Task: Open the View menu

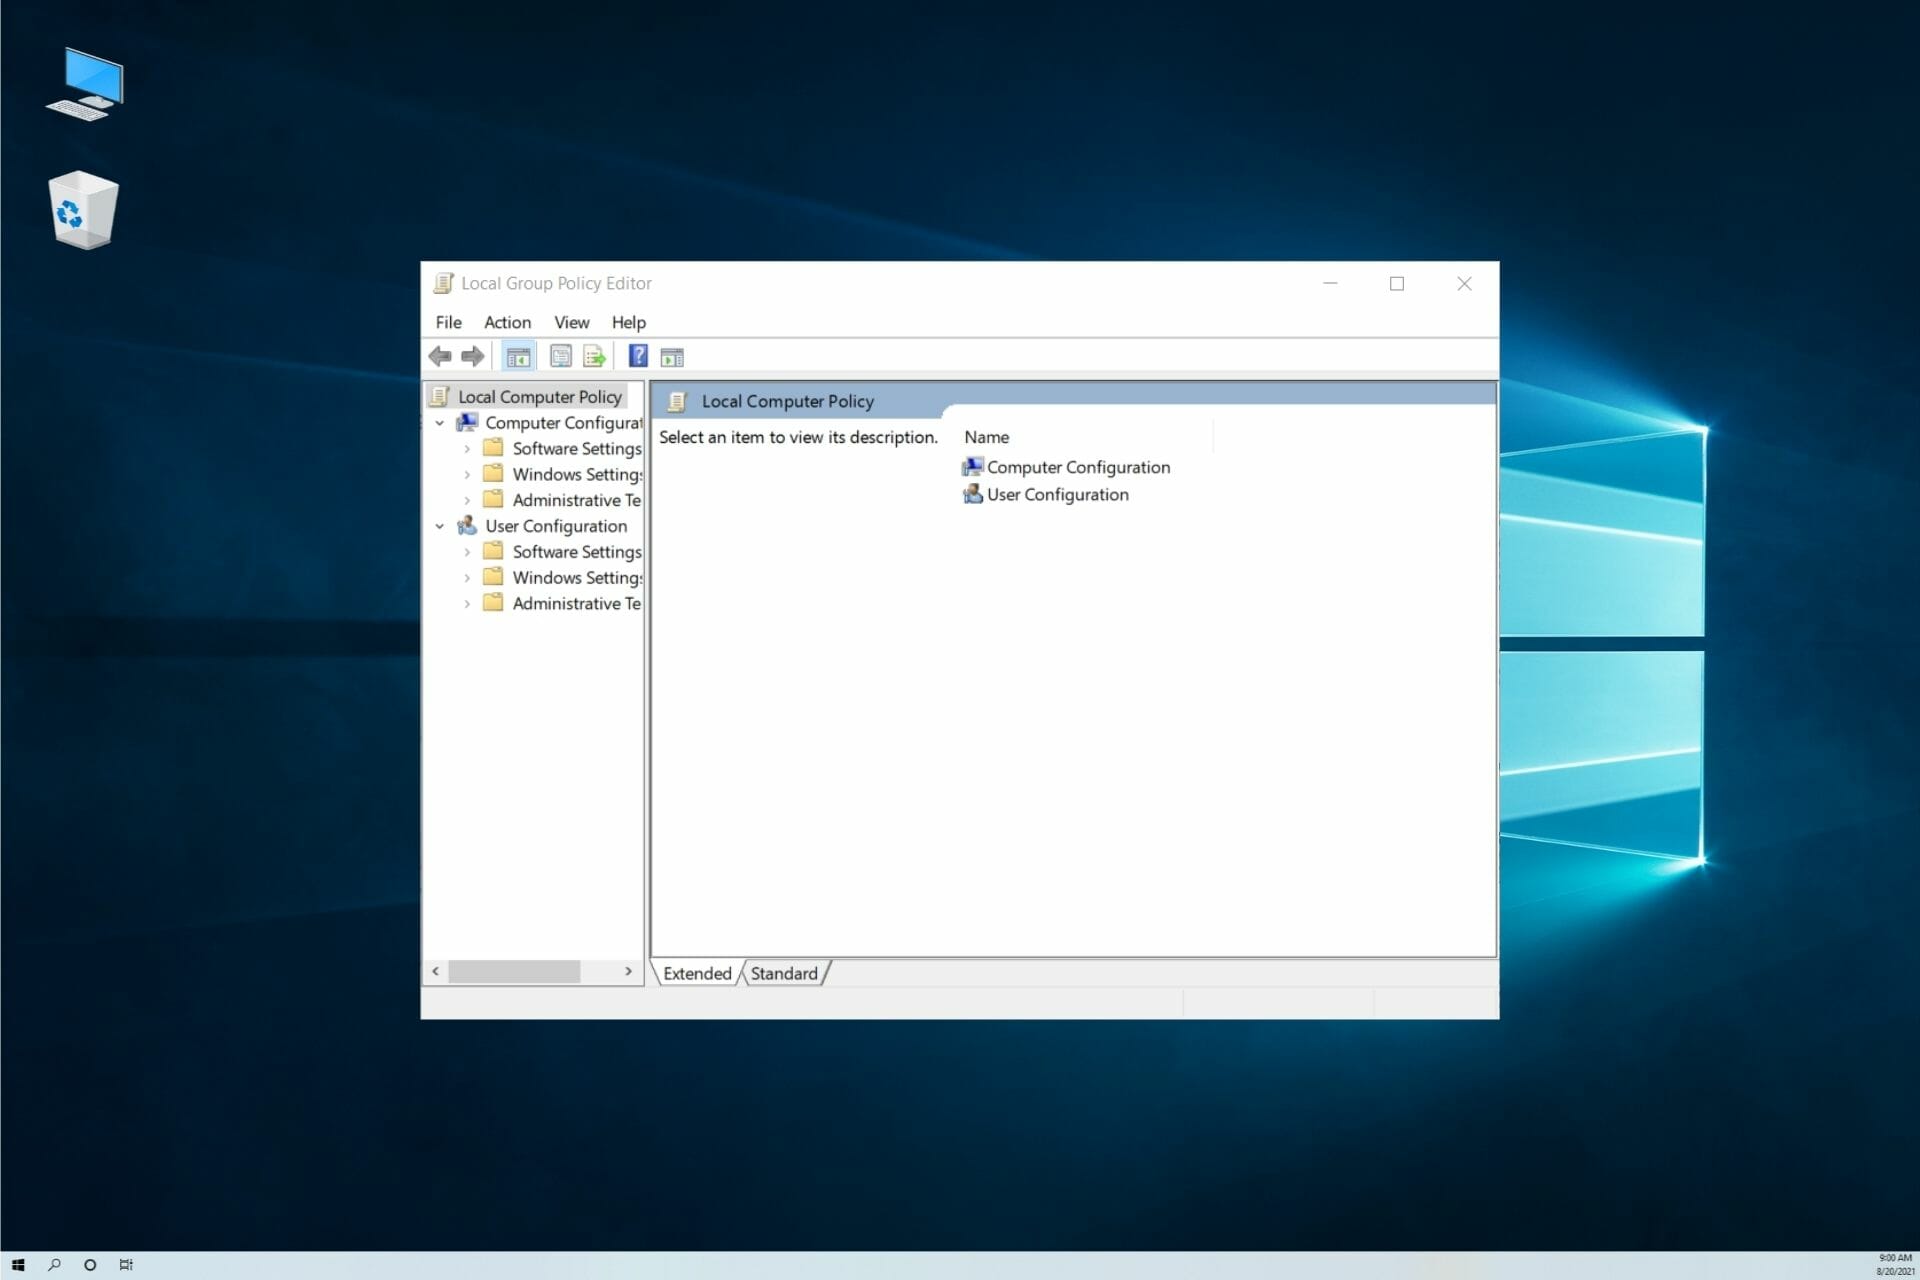Action: [571, 322]
